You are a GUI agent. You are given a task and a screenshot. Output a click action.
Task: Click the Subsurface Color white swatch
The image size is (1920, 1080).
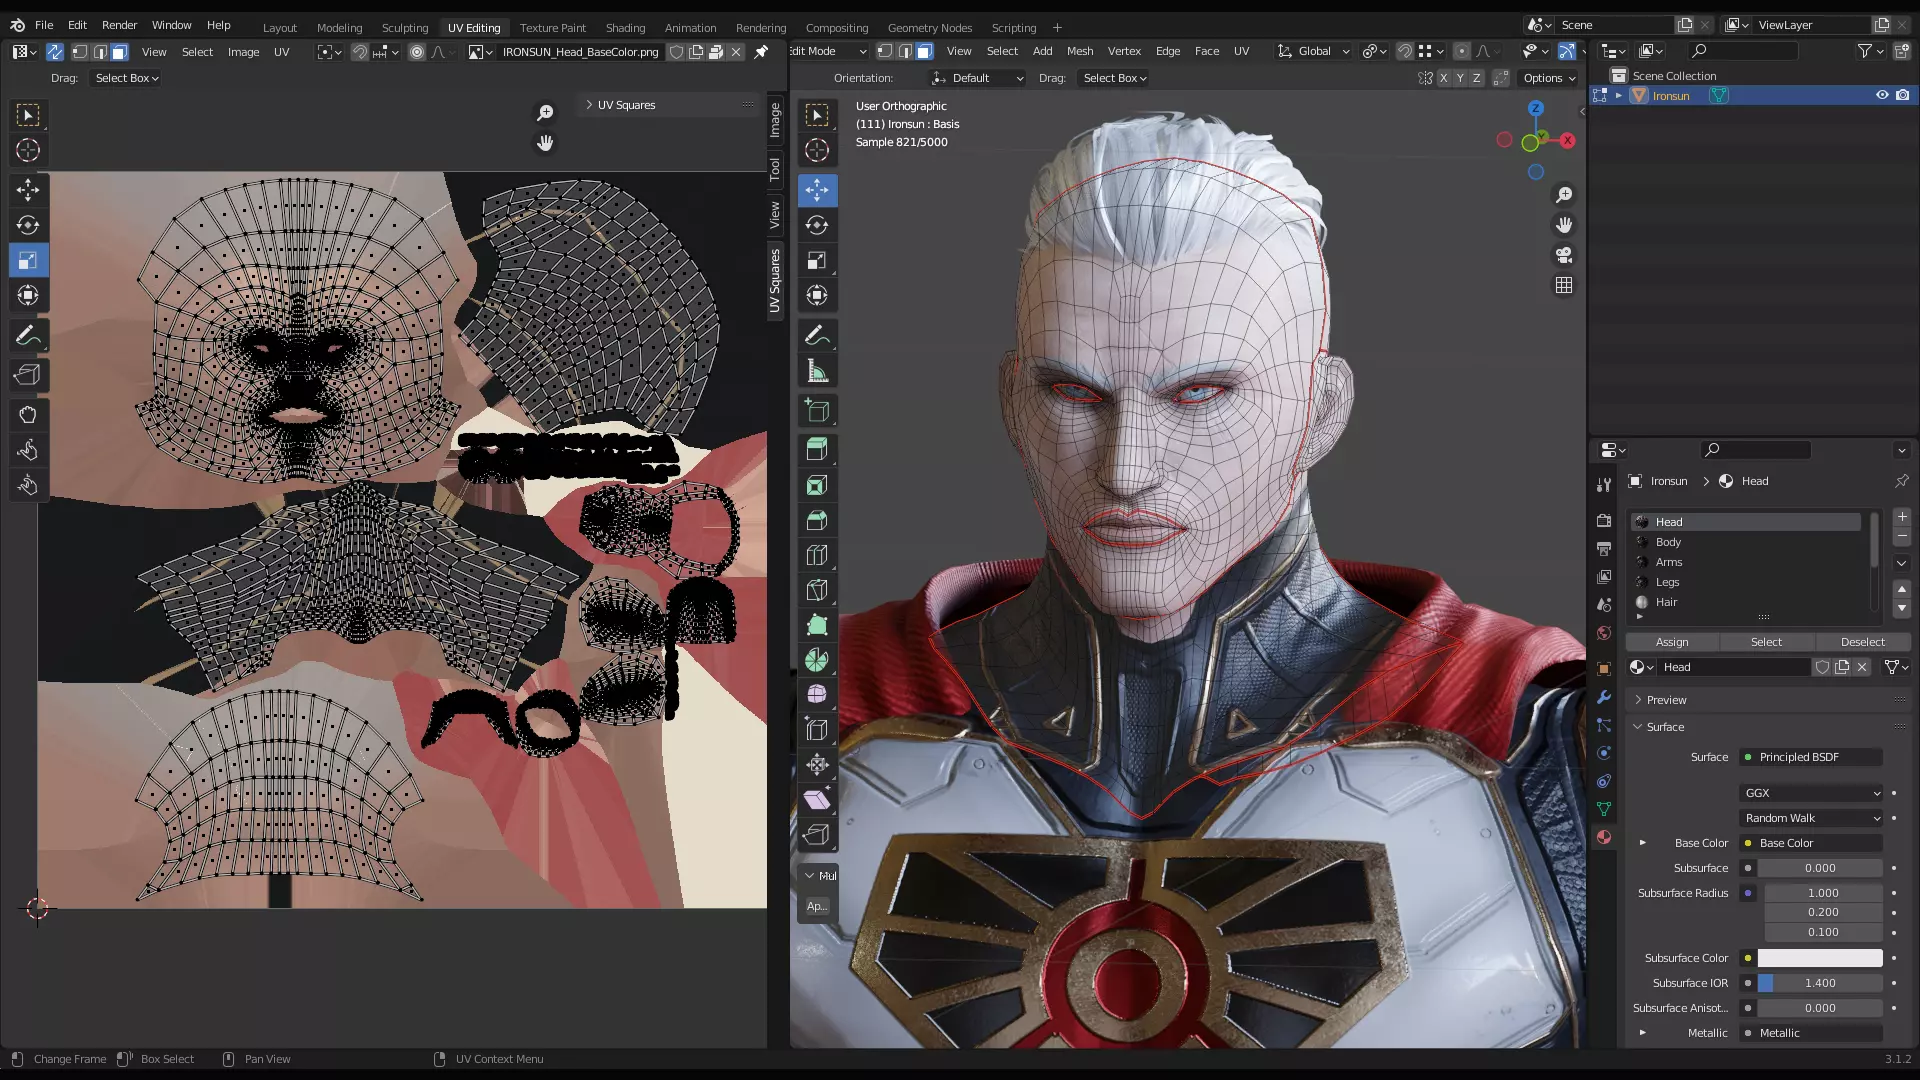(1820, 958)
